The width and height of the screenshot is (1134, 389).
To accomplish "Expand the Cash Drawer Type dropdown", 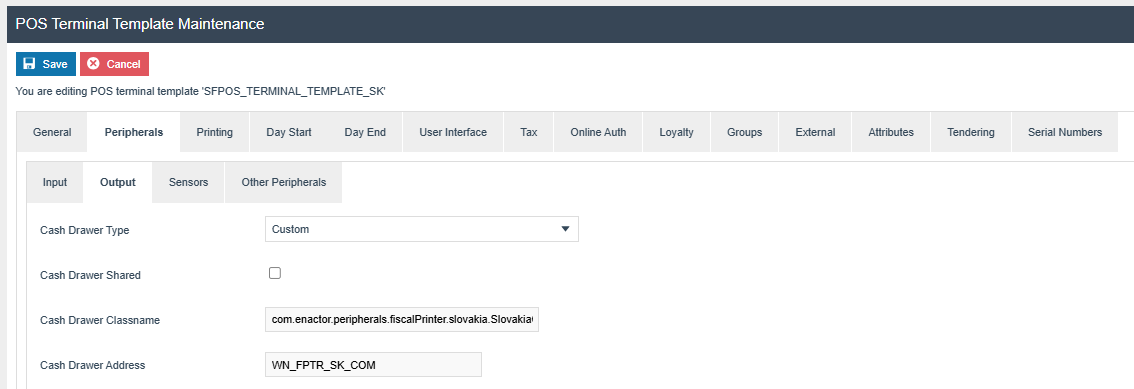I will point(422,229).
